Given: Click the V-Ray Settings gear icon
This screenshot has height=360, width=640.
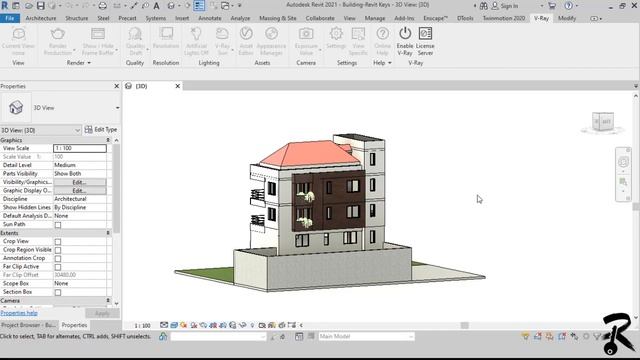Looking at the screenshot, I should (x=336, y=33).
